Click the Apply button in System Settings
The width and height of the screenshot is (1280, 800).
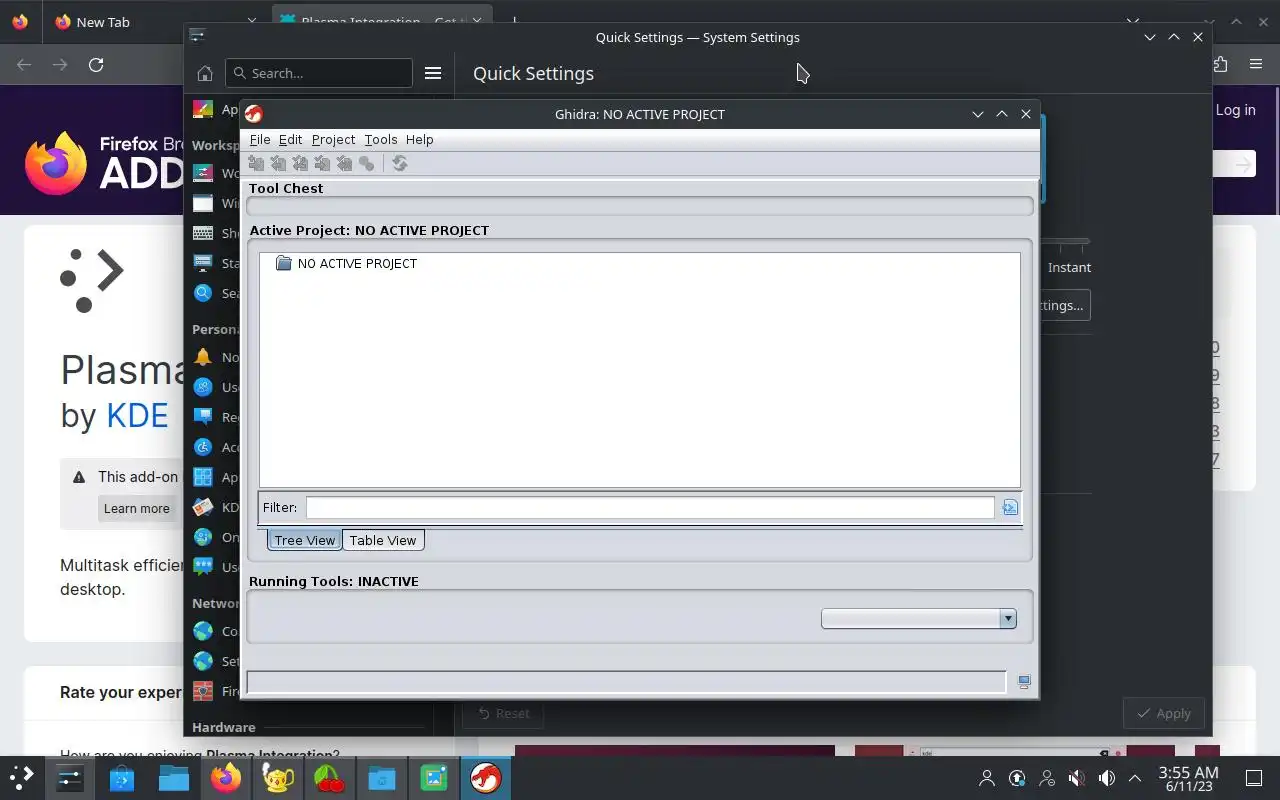pyautogui.click(x=1163, y=713)
